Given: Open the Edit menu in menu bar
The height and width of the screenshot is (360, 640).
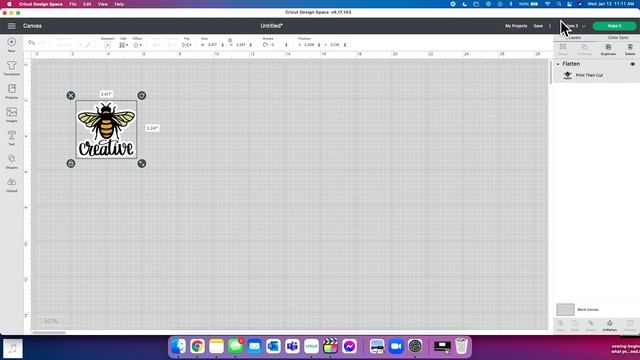Looking at the screenshot, I should click(87, 4).
